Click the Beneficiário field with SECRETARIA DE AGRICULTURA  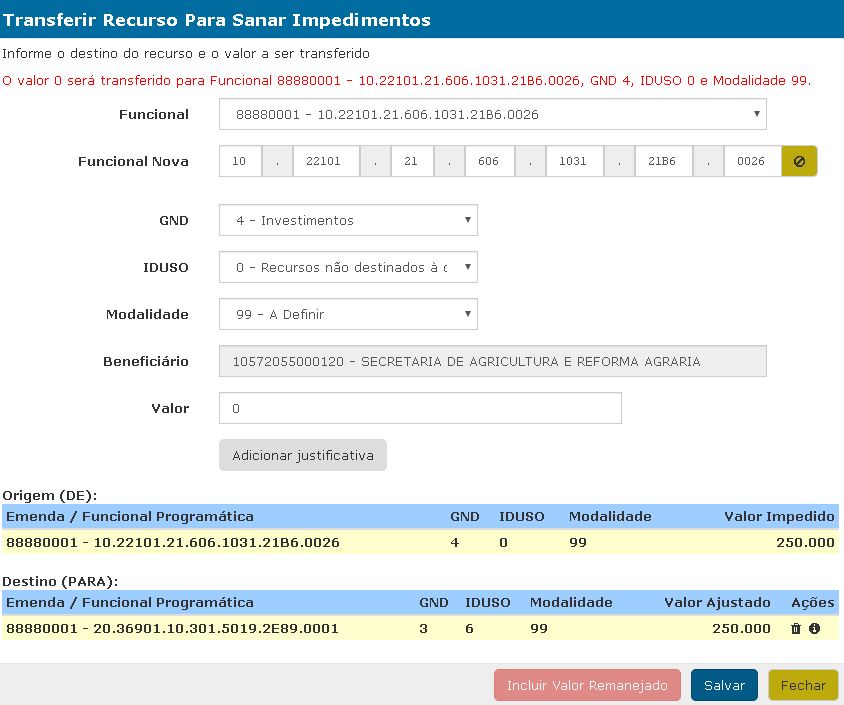(492, 361)
